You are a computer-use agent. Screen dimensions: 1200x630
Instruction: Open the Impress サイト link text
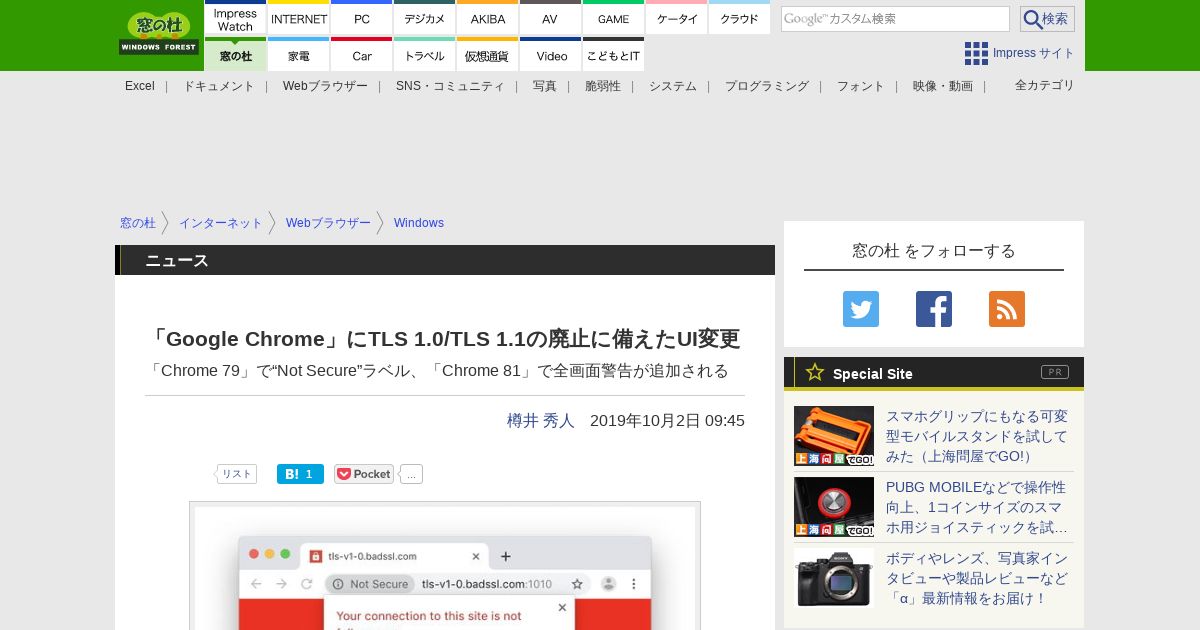coord(1034,53)
